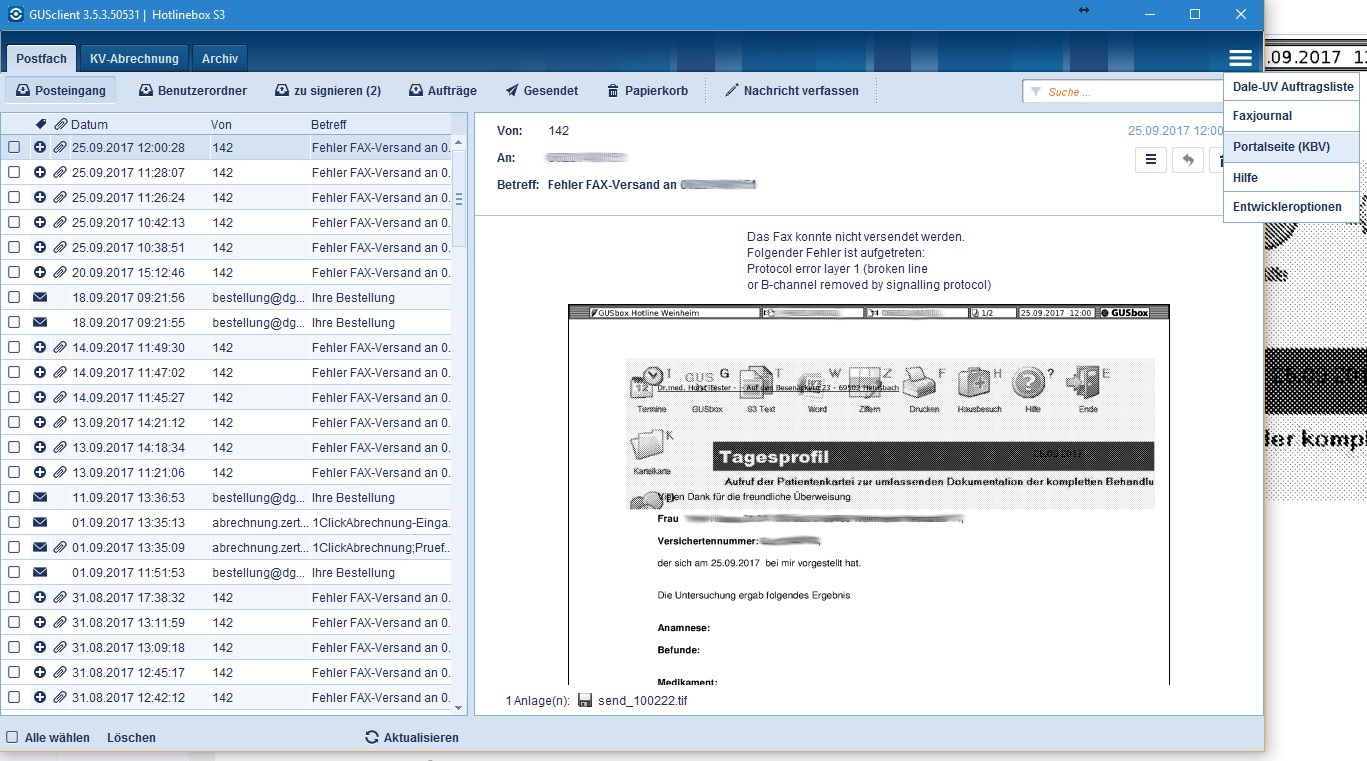Click the fax preview image thumbnail
Image resolution: width=1367 pixels, height=761 pixels.
[868, 494]
